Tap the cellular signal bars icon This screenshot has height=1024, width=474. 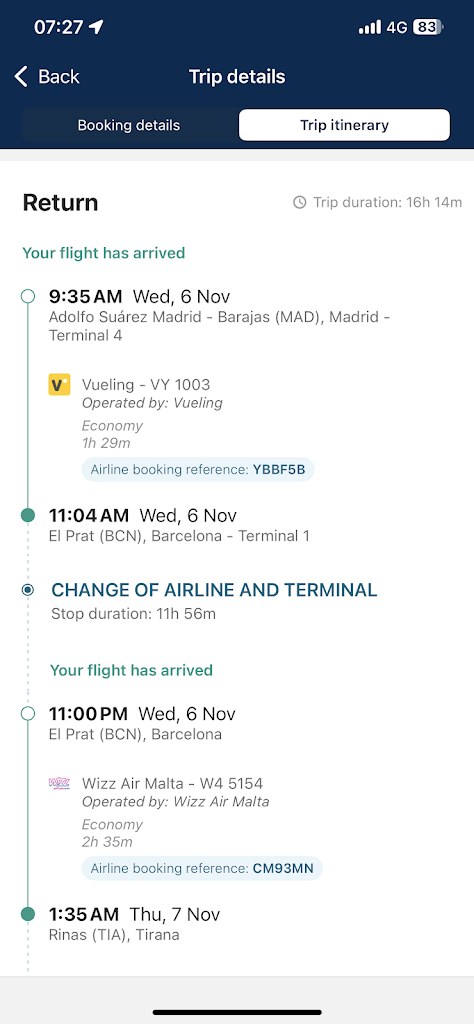point(370,27)
